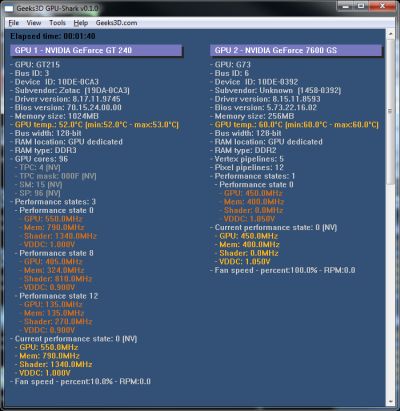This screenshot has height=411, width=400.
Task: Click Device ID: 10DE-0392 line
Action: pyautogui.click(x=254, y=82)
